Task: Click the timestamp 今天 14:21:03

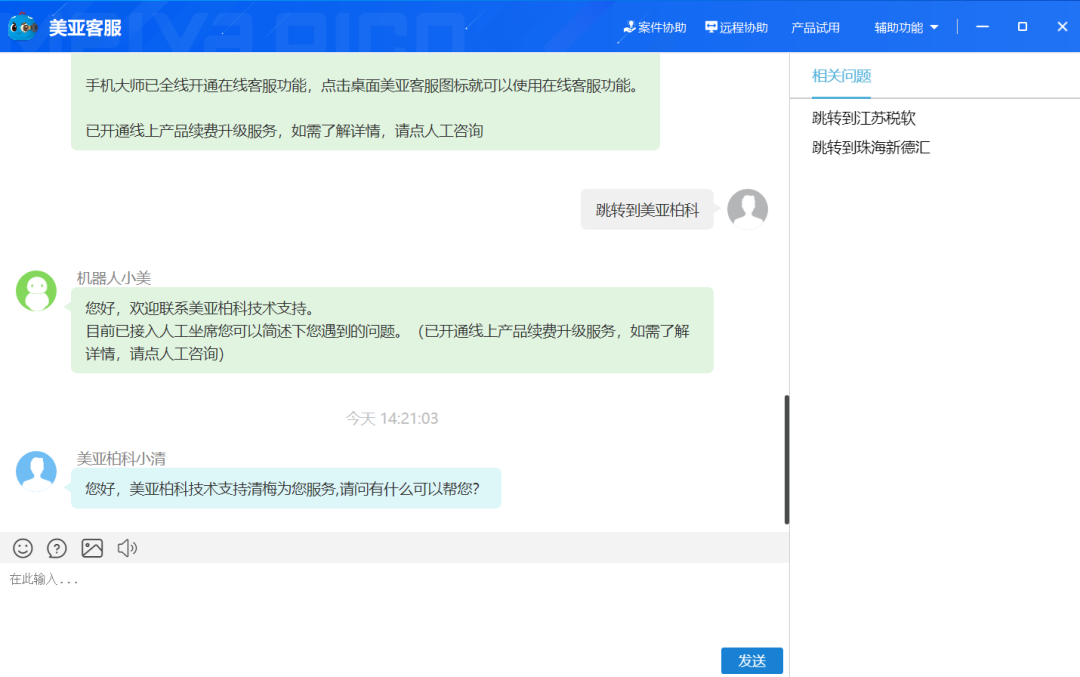Action: click(392, 419)
